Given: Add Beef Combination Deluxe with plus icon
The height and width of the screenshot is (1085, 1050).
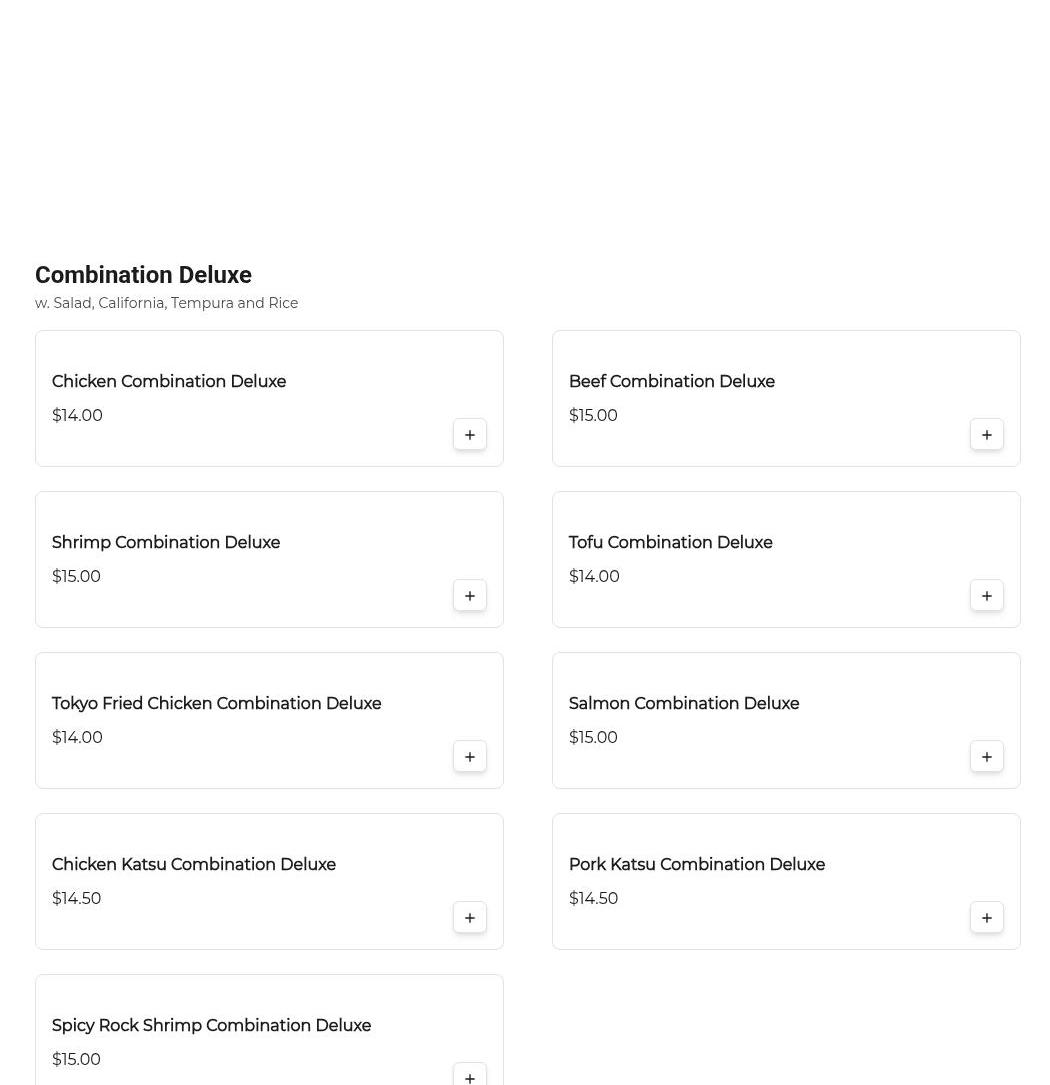Looking at the screenshot, I should pos(987,435).
